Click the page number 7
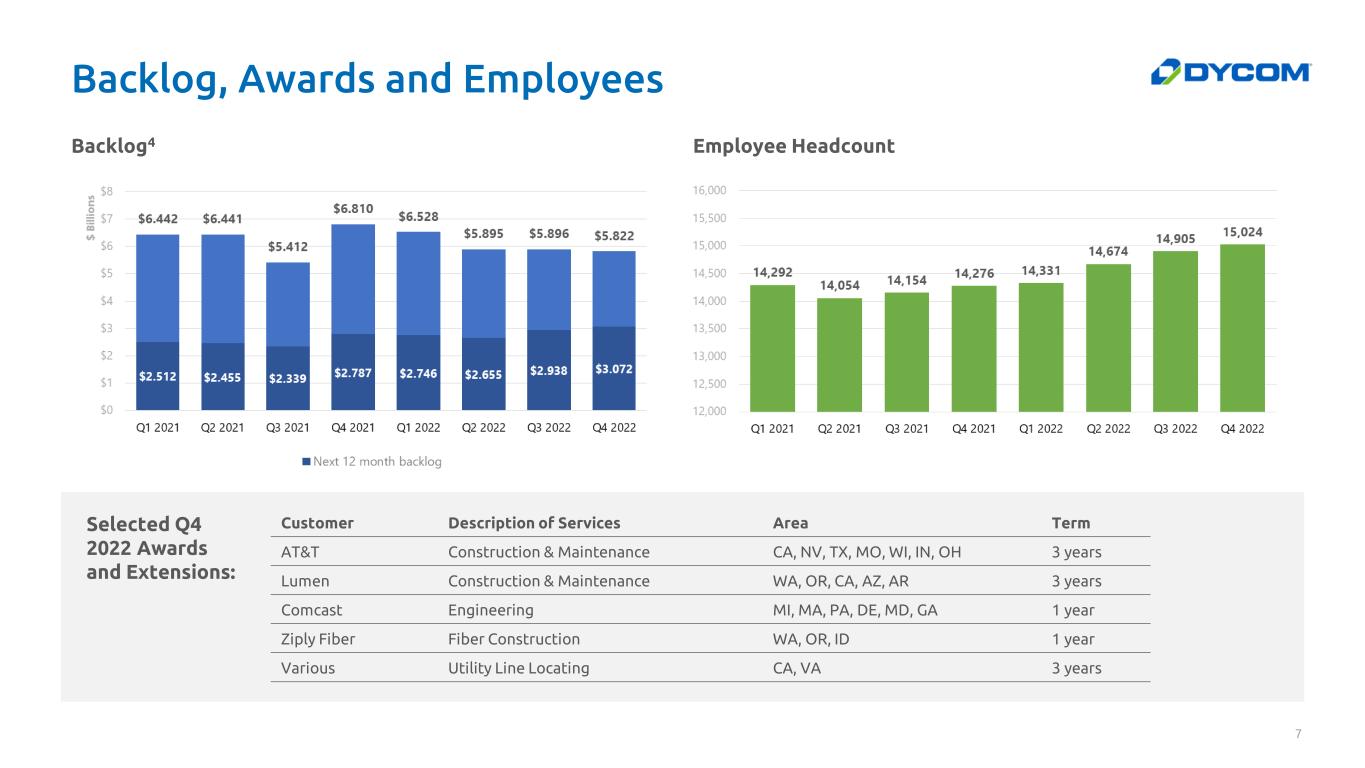The height and width of the screenshot is (768, 1365). click(x=1298, y=735)
